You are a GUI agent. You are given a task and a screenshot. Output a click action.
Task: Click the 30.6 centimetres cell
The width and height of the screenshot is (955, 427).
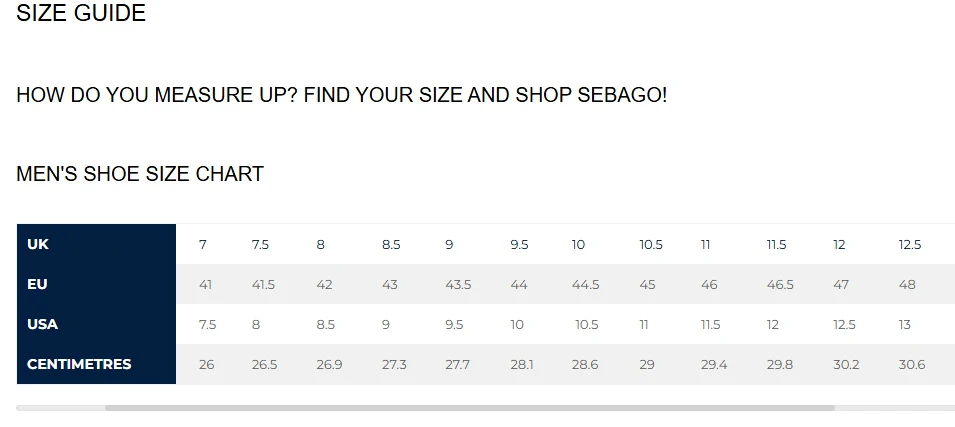[x=912, y=365]
